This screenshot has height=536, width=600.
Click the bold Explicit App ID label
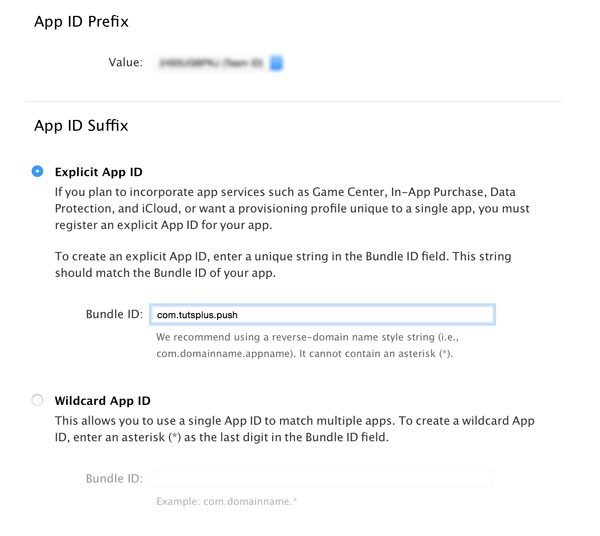pyautogui.click(x=99, y=172)
